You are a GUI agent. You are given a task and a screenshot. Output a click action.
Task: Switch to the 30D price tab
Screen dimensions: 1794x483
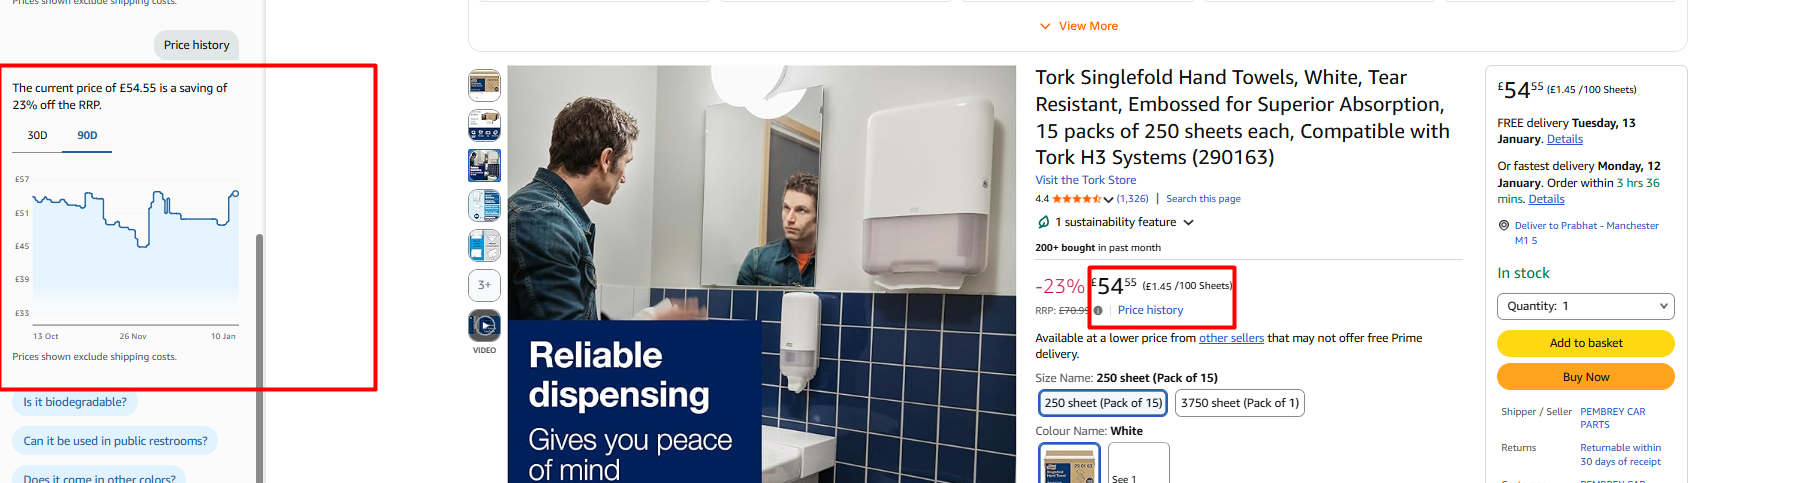[37, 135]
